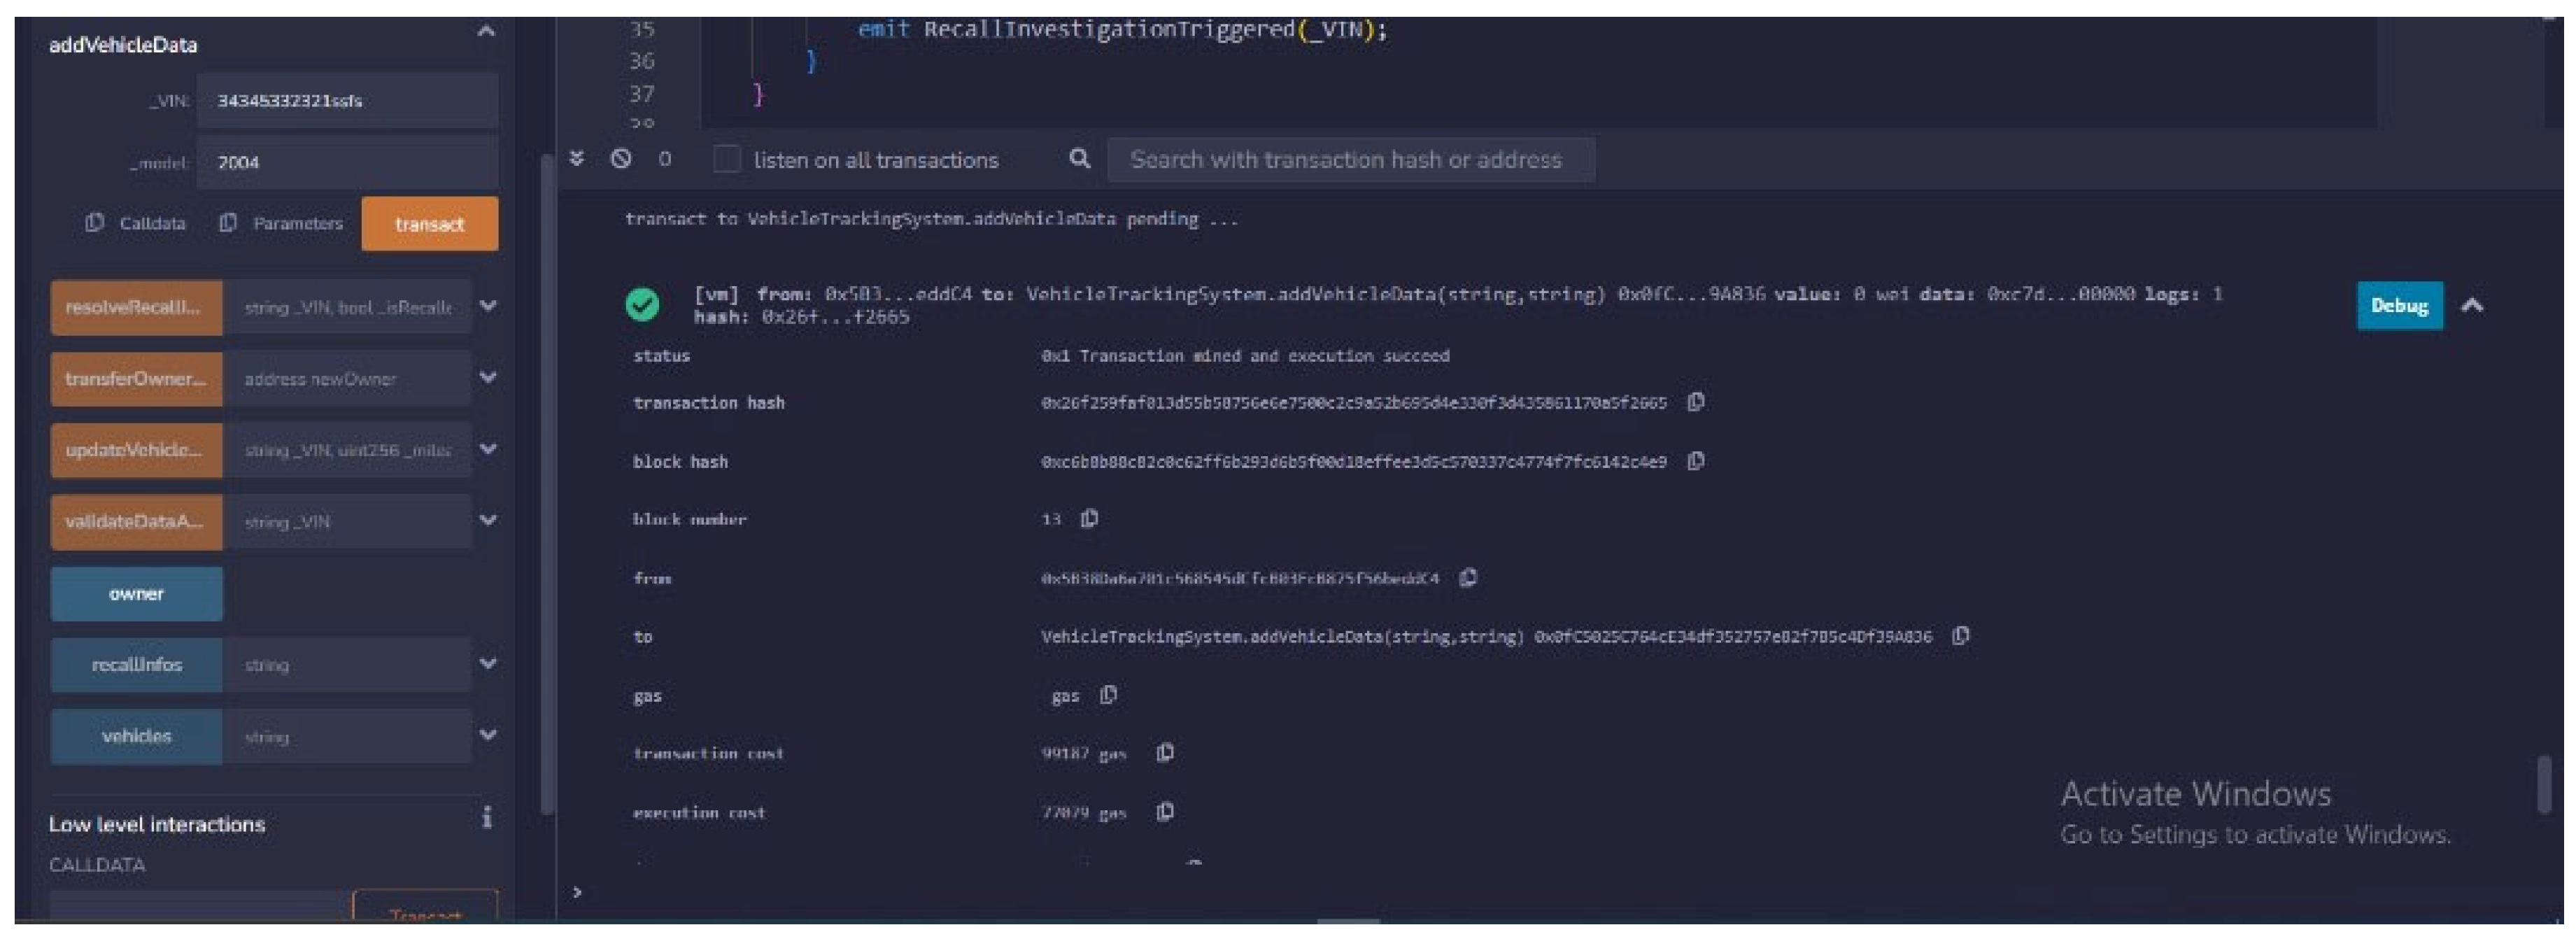Copy the block hash value
2576x939 pixels.
[x=1695, y=461]
